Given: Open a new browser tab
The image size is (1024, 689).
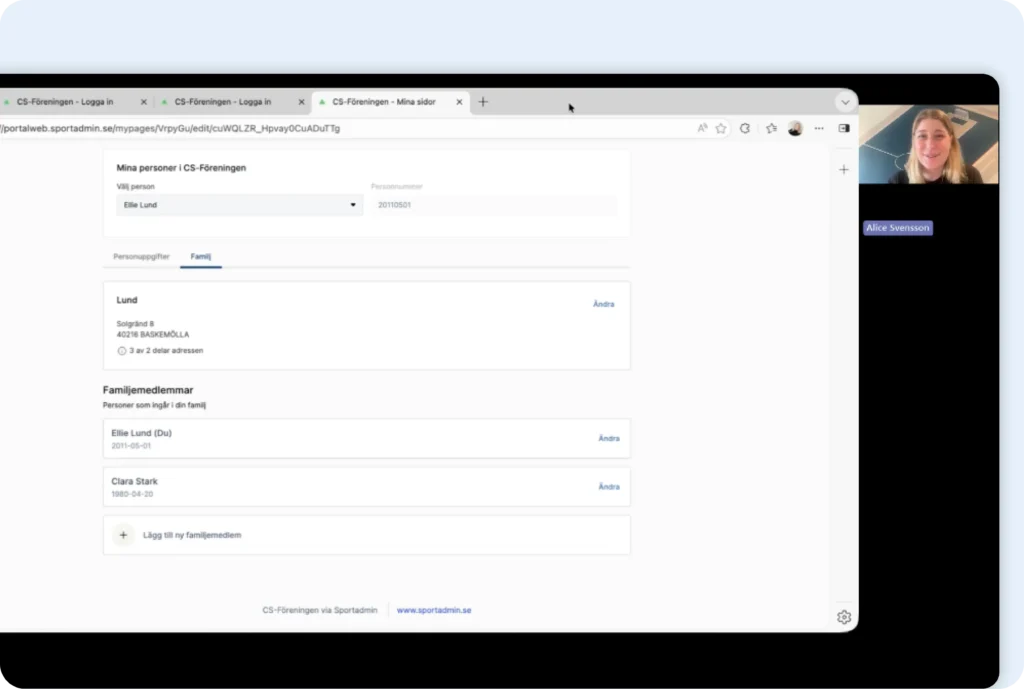Looking at the screenshot, I should [483, 102].
